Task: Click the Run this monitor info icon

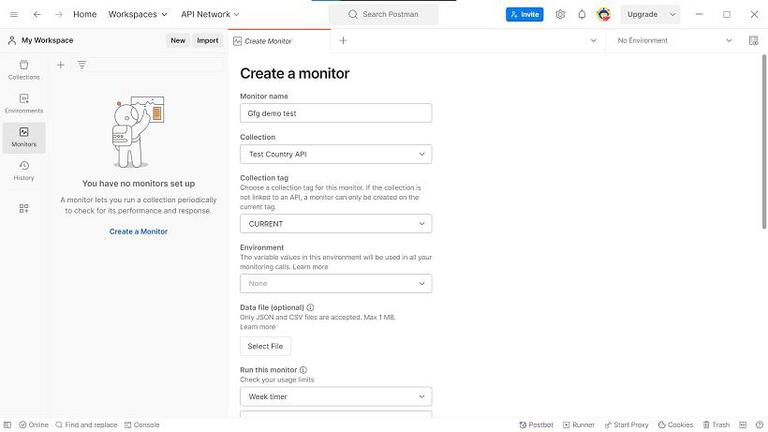Action: pos(303,370)
